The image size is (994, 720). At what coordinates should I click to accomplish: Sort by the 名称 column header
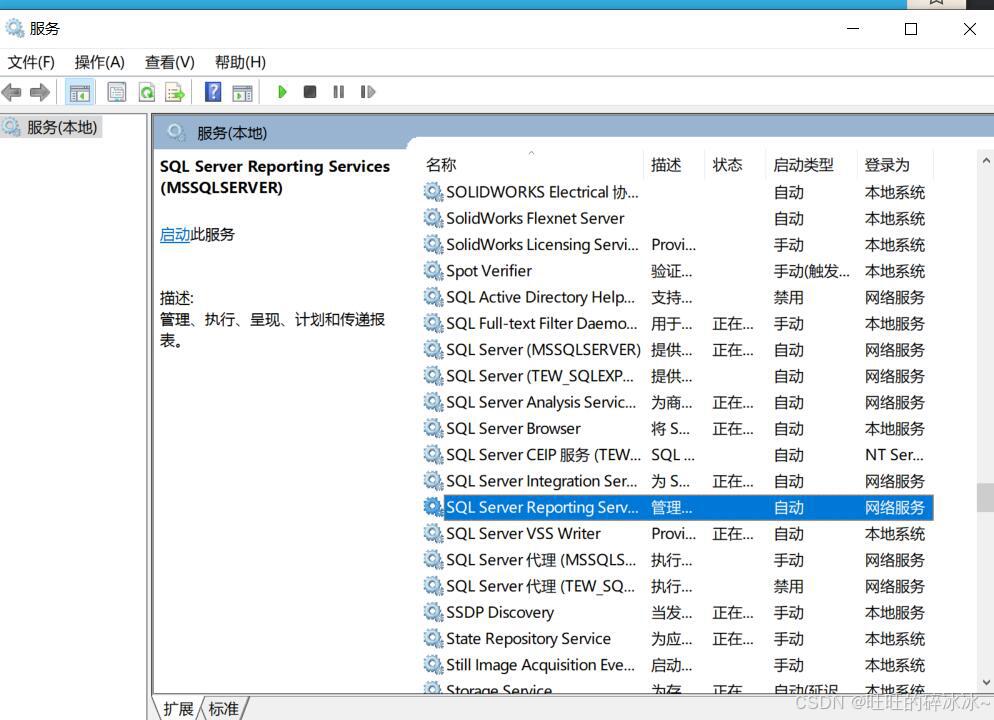[441, 165]
